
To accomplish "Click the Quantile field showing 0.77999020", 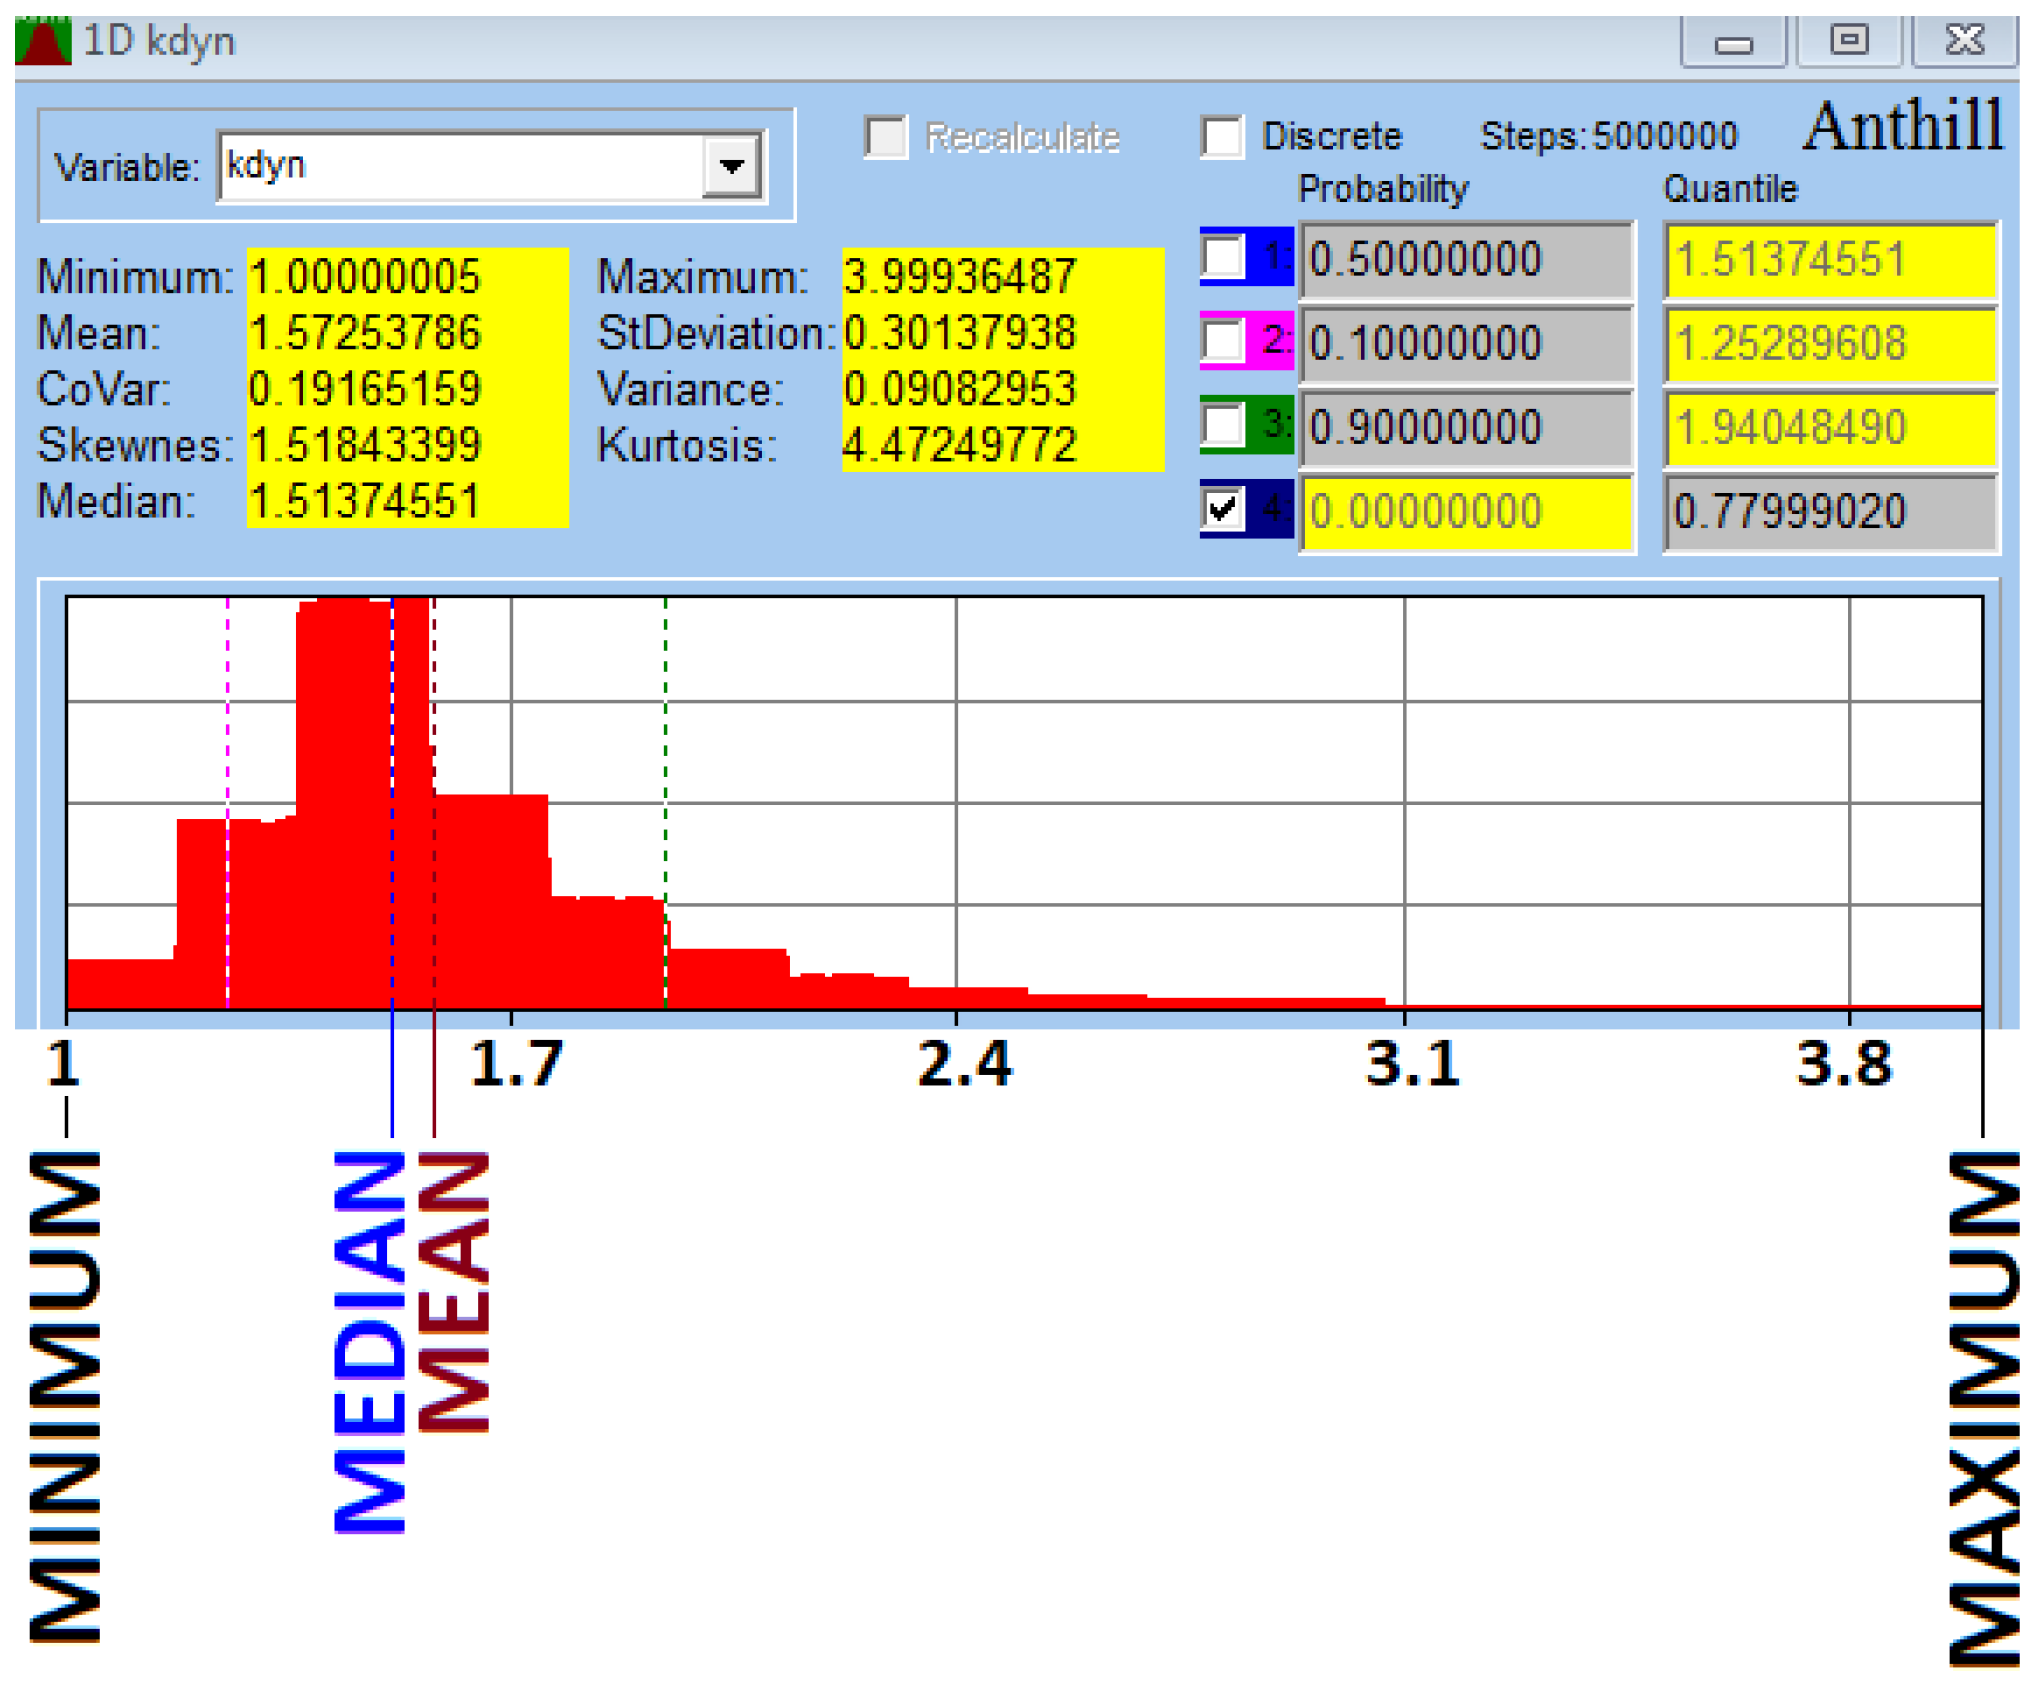I will (x=1829, y=512).
